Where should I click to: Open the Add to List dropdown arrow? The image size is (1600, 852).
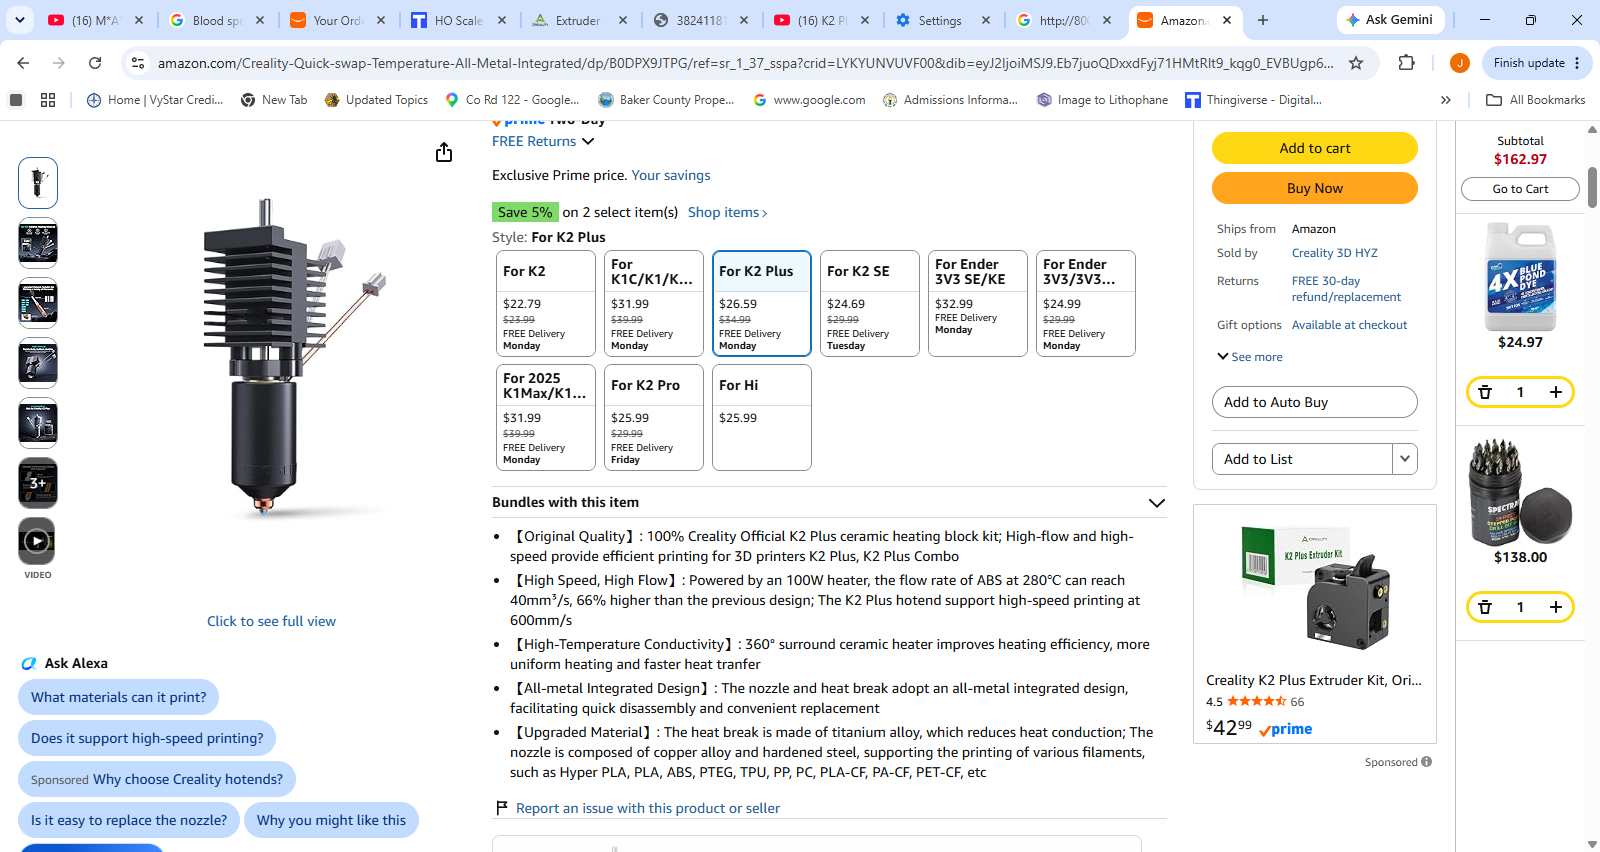pyautogui.click(x=1405, y=459)
